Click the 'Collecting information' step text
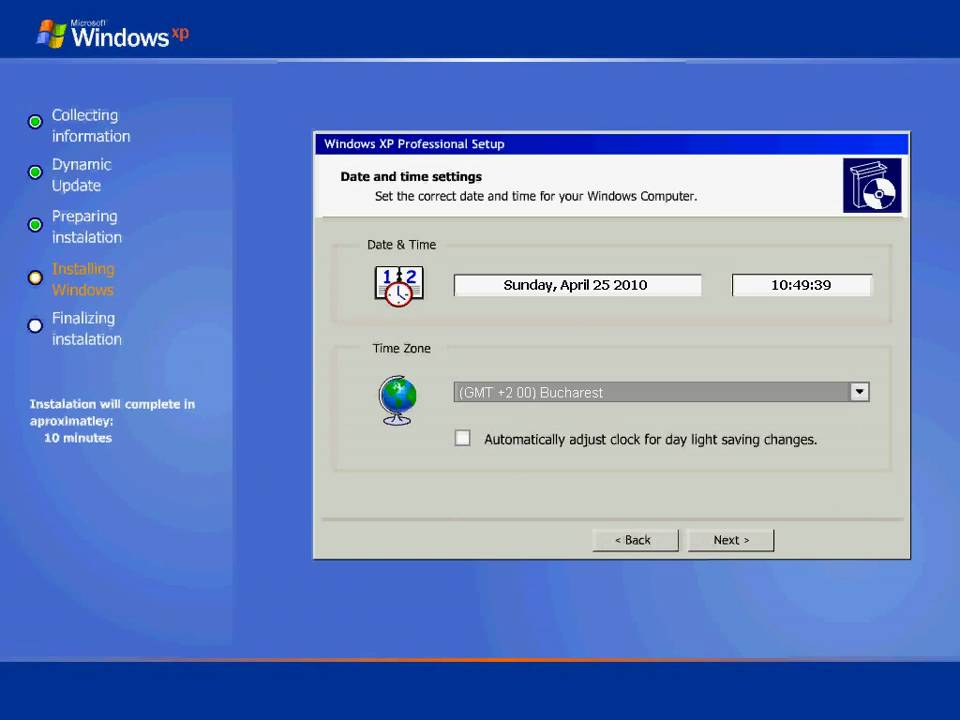Image resolution: width=960 pixels, height=720 pixels. point(91,126)
